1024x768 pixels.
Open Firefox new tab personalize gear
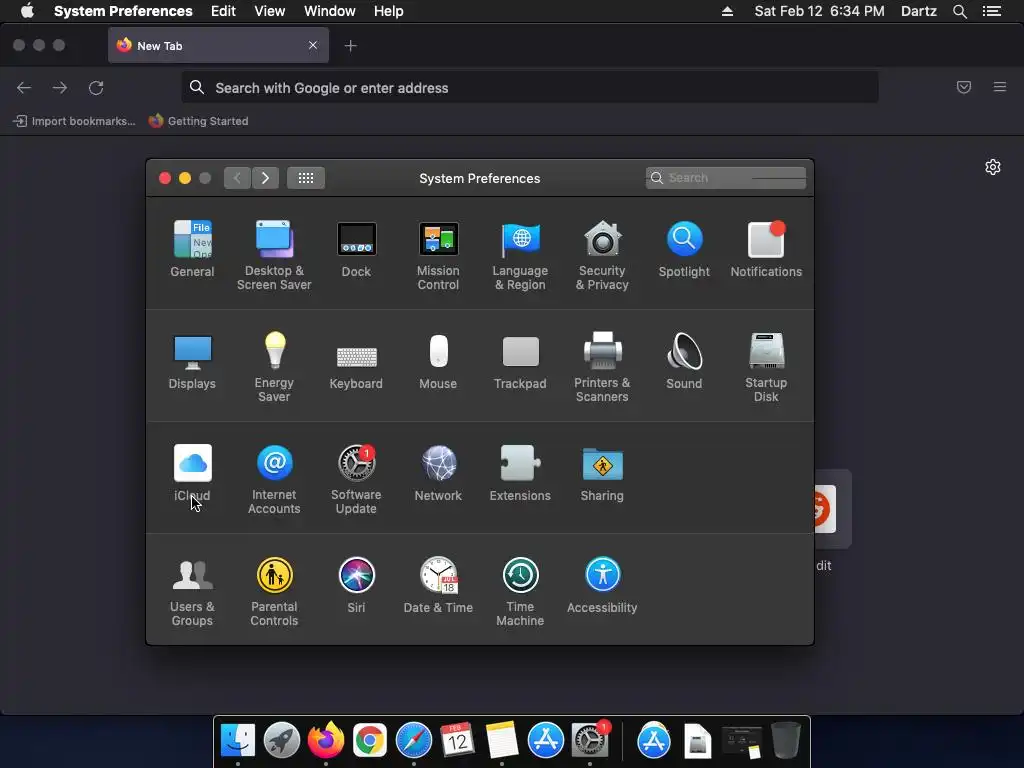pyautogui.click(x=993, y=167)
